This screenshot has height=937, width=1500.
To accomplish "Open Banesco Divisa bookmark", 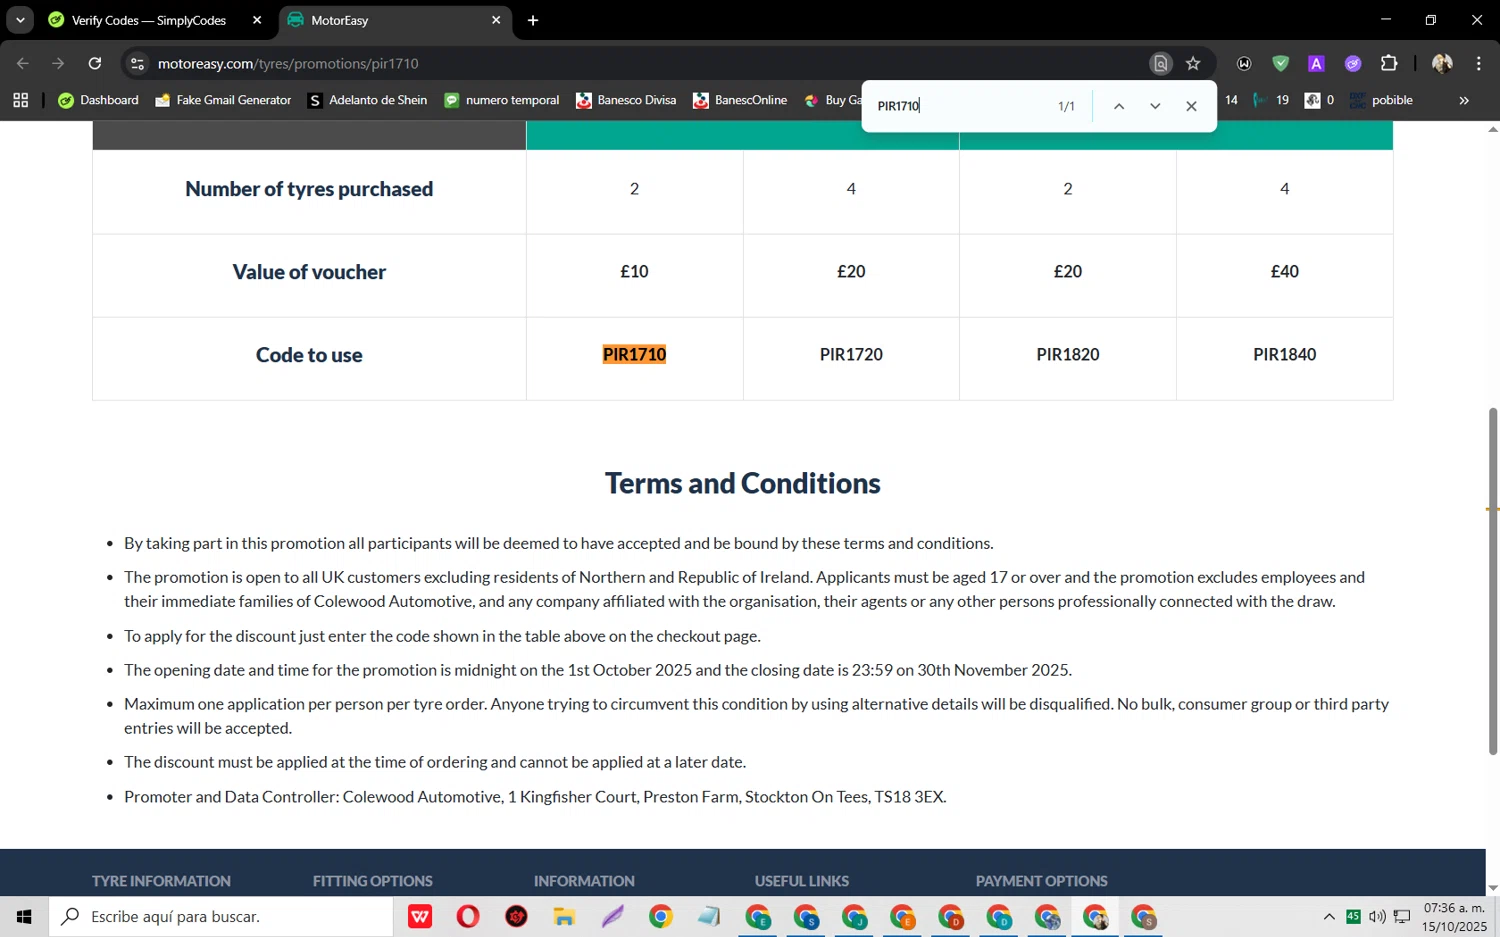I will click(626, 100).
